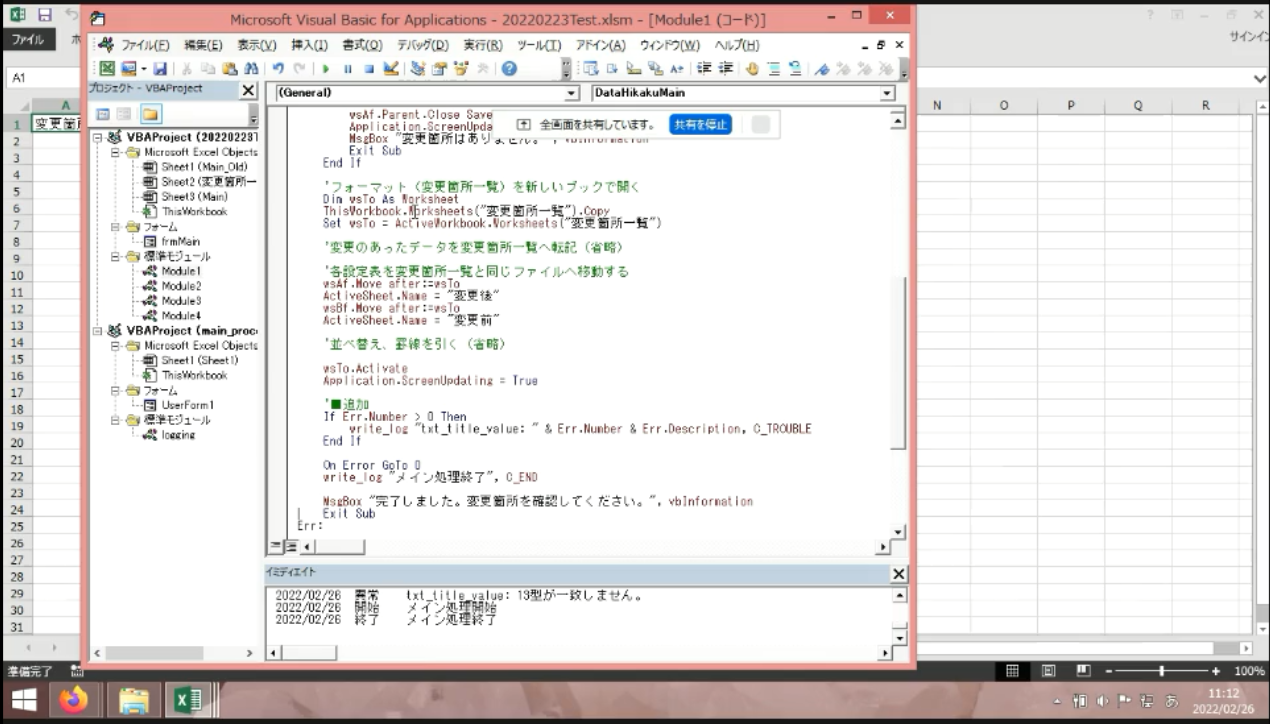The width and height of the screenshot is (1270, 724).
Task: Switch to Page Layout view in Excel status bar
Action: coord(1048,671)
